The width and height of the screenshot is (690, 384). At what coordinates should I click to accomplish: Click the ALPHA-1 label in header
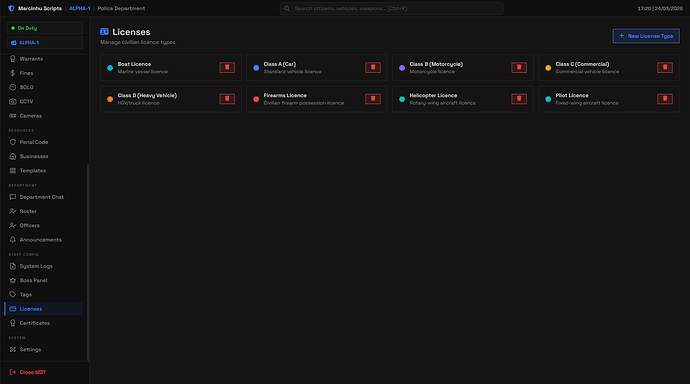pyautogui.click(x=80, y=8)
